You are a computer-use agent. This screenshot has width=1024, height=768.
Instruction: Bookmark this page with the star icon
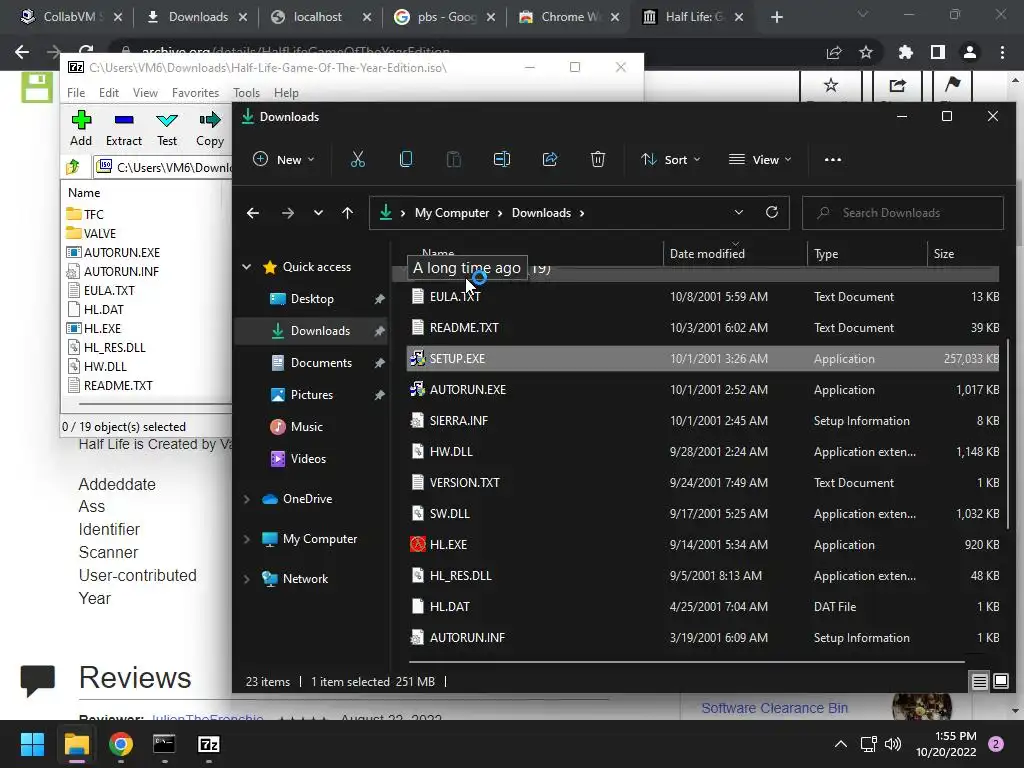coord(866,52)
